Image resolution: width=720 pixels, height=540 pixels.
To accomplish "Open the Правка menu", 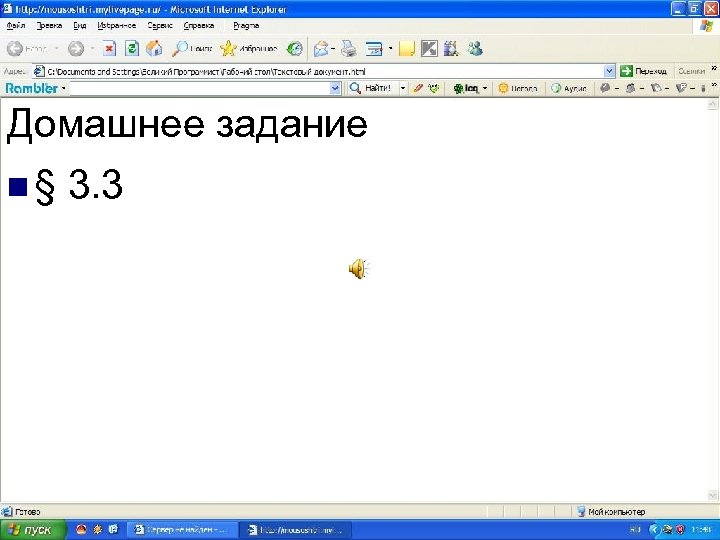I will pos(49,26).
